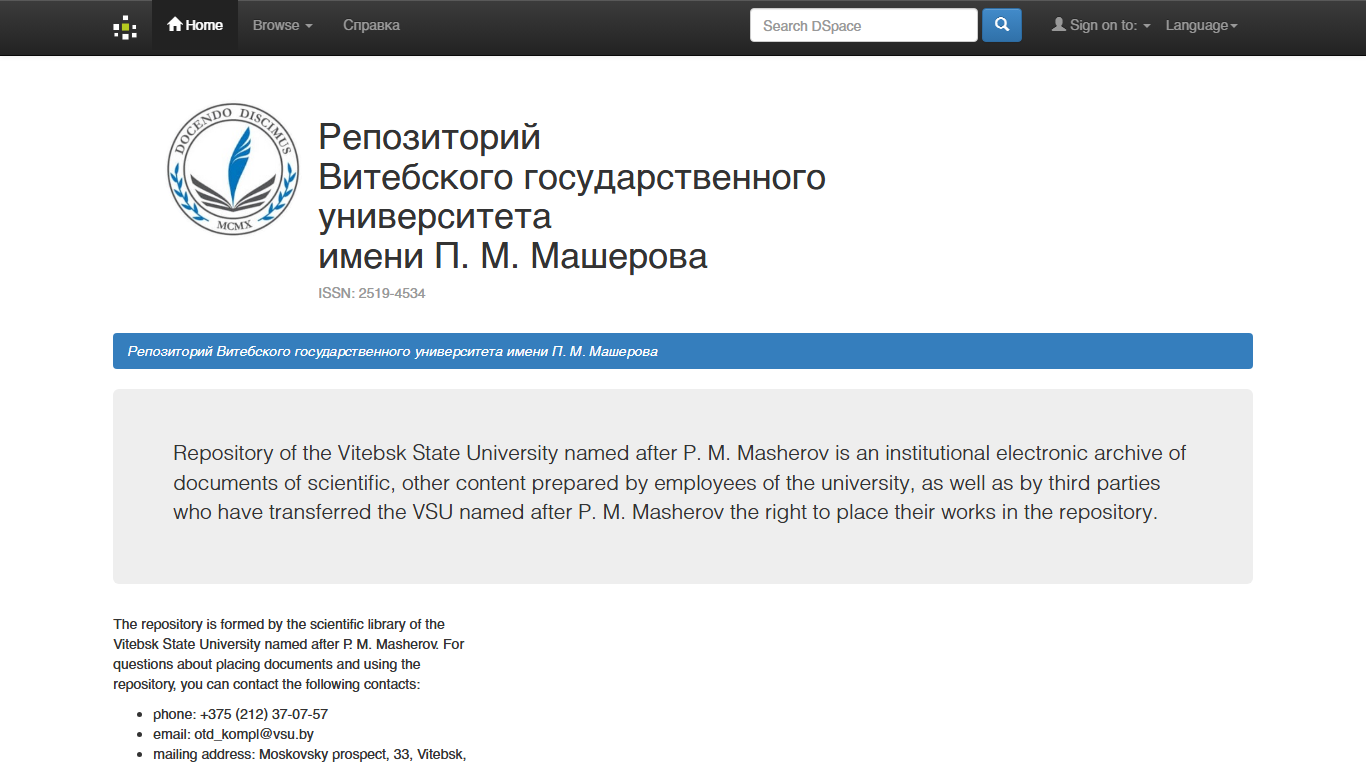Click the email otd_kompl@vsu.by
The height and width of the screenshot is (768, 1366).
point(233,734)
